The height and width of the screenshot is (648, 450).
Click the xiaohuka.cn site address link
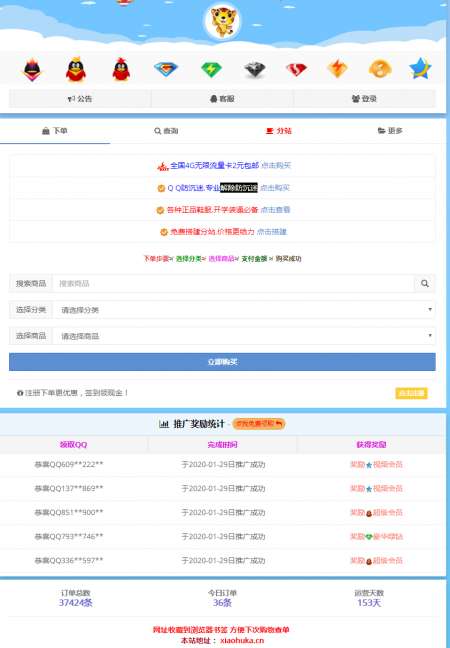[242, 640]
